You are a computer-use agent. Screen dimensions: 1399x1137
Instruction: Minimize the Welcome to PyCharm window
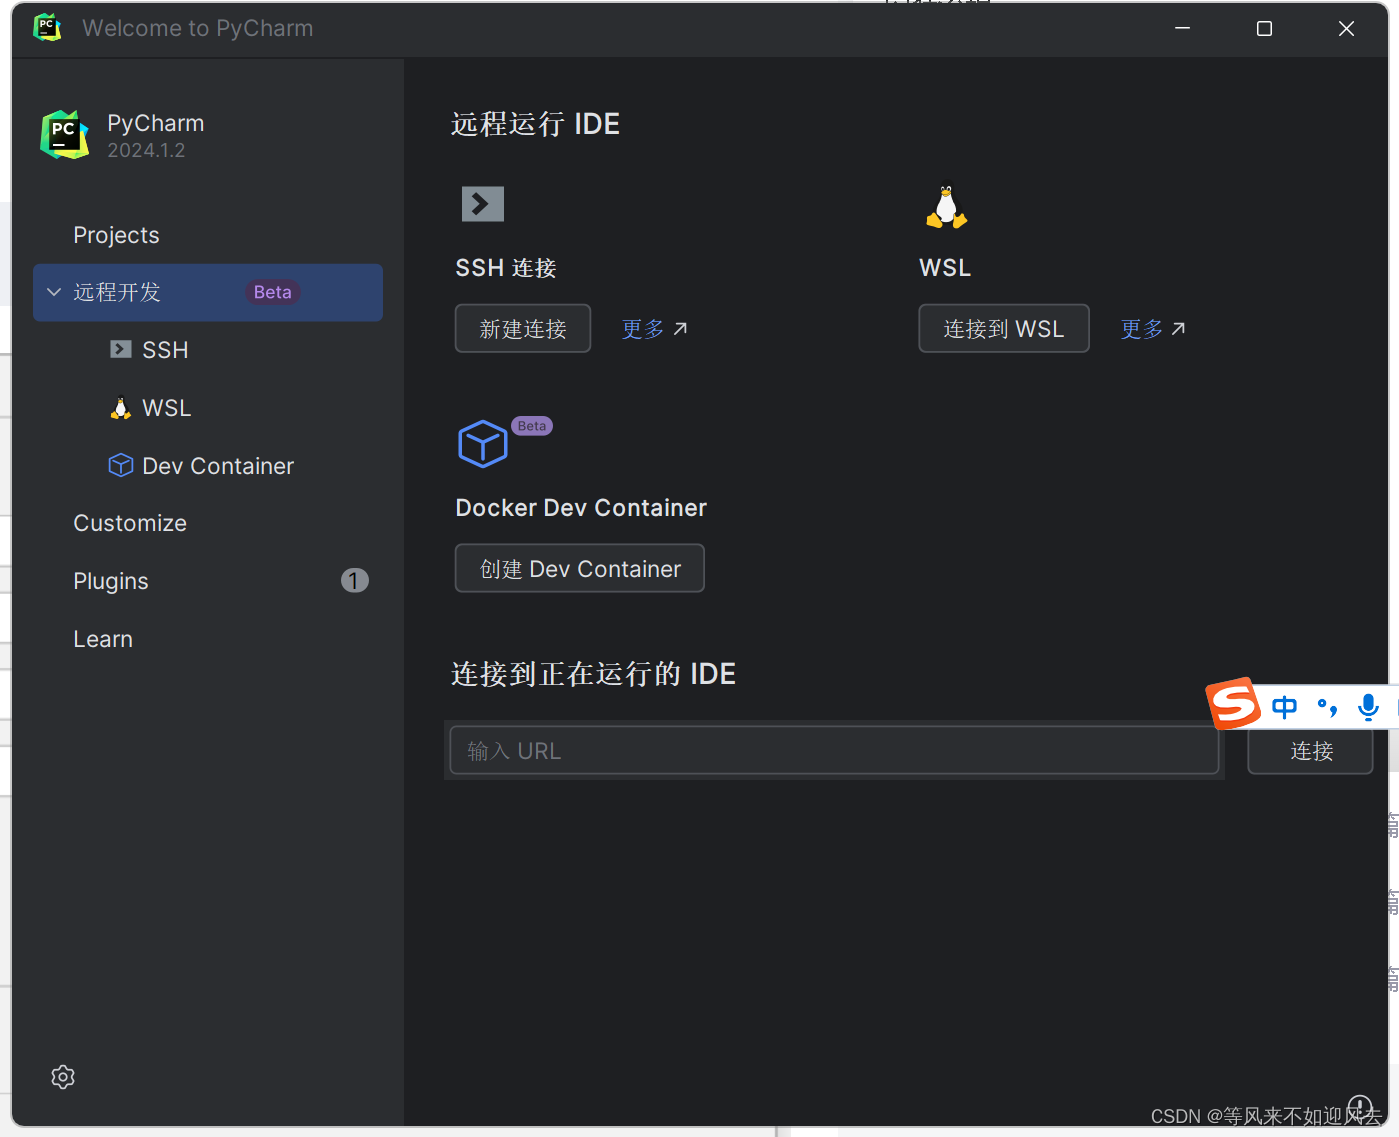pyautogui.click(x=1182, y=28)
